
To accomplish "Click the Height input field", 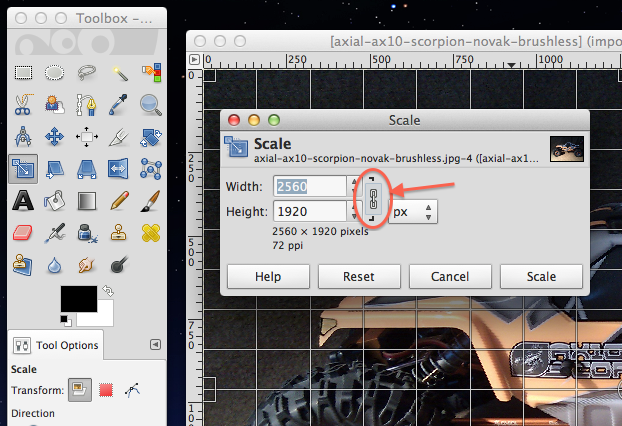I will 309,211.
